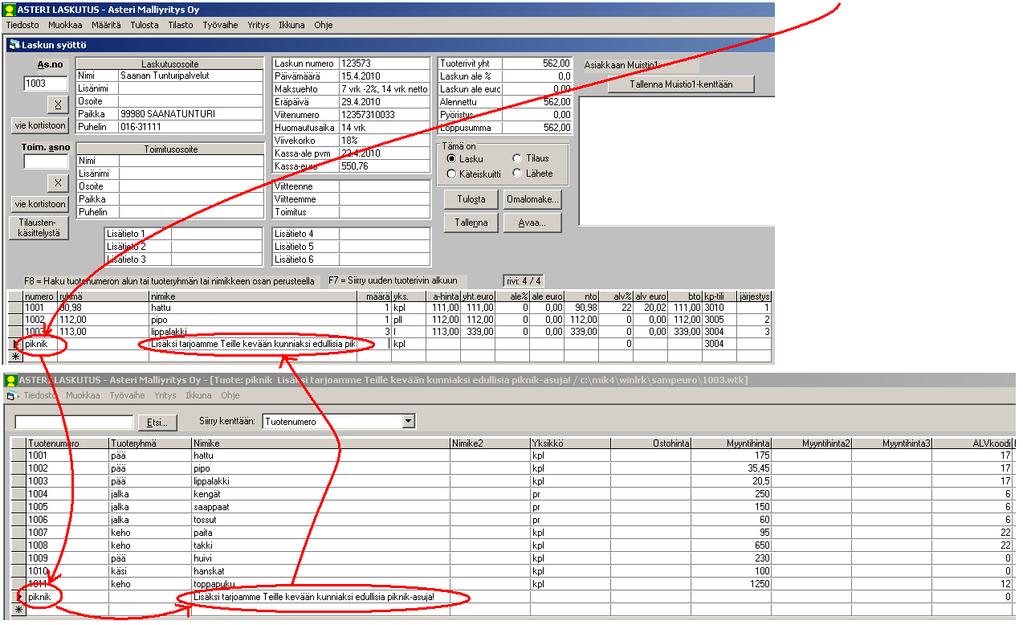The image size is (1023, 625).
Task: Click the Ostohinta column header
Action: coord(650,443)
